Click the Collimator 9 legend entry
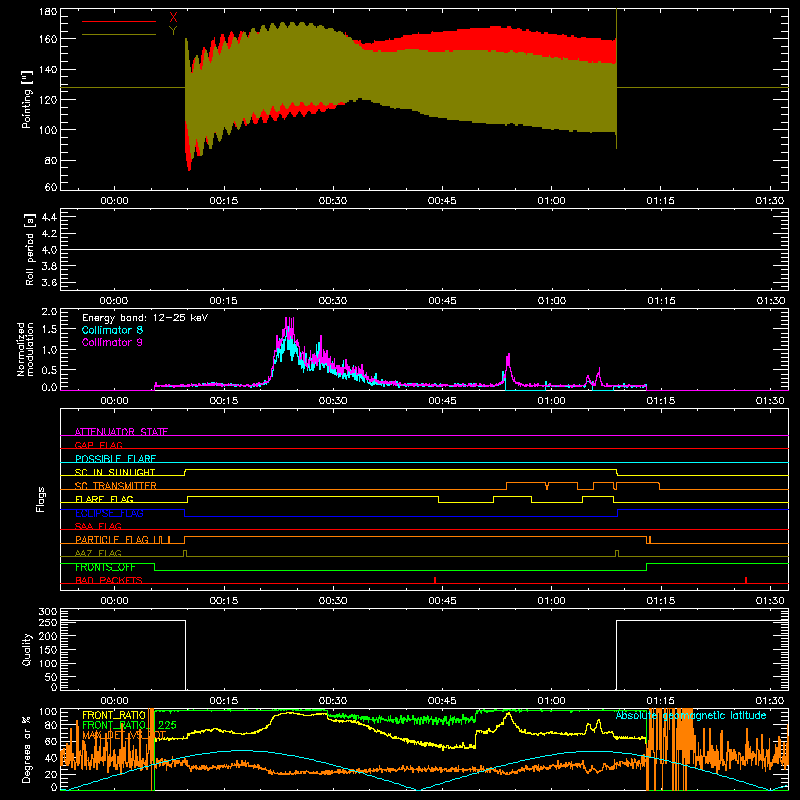 112,342
